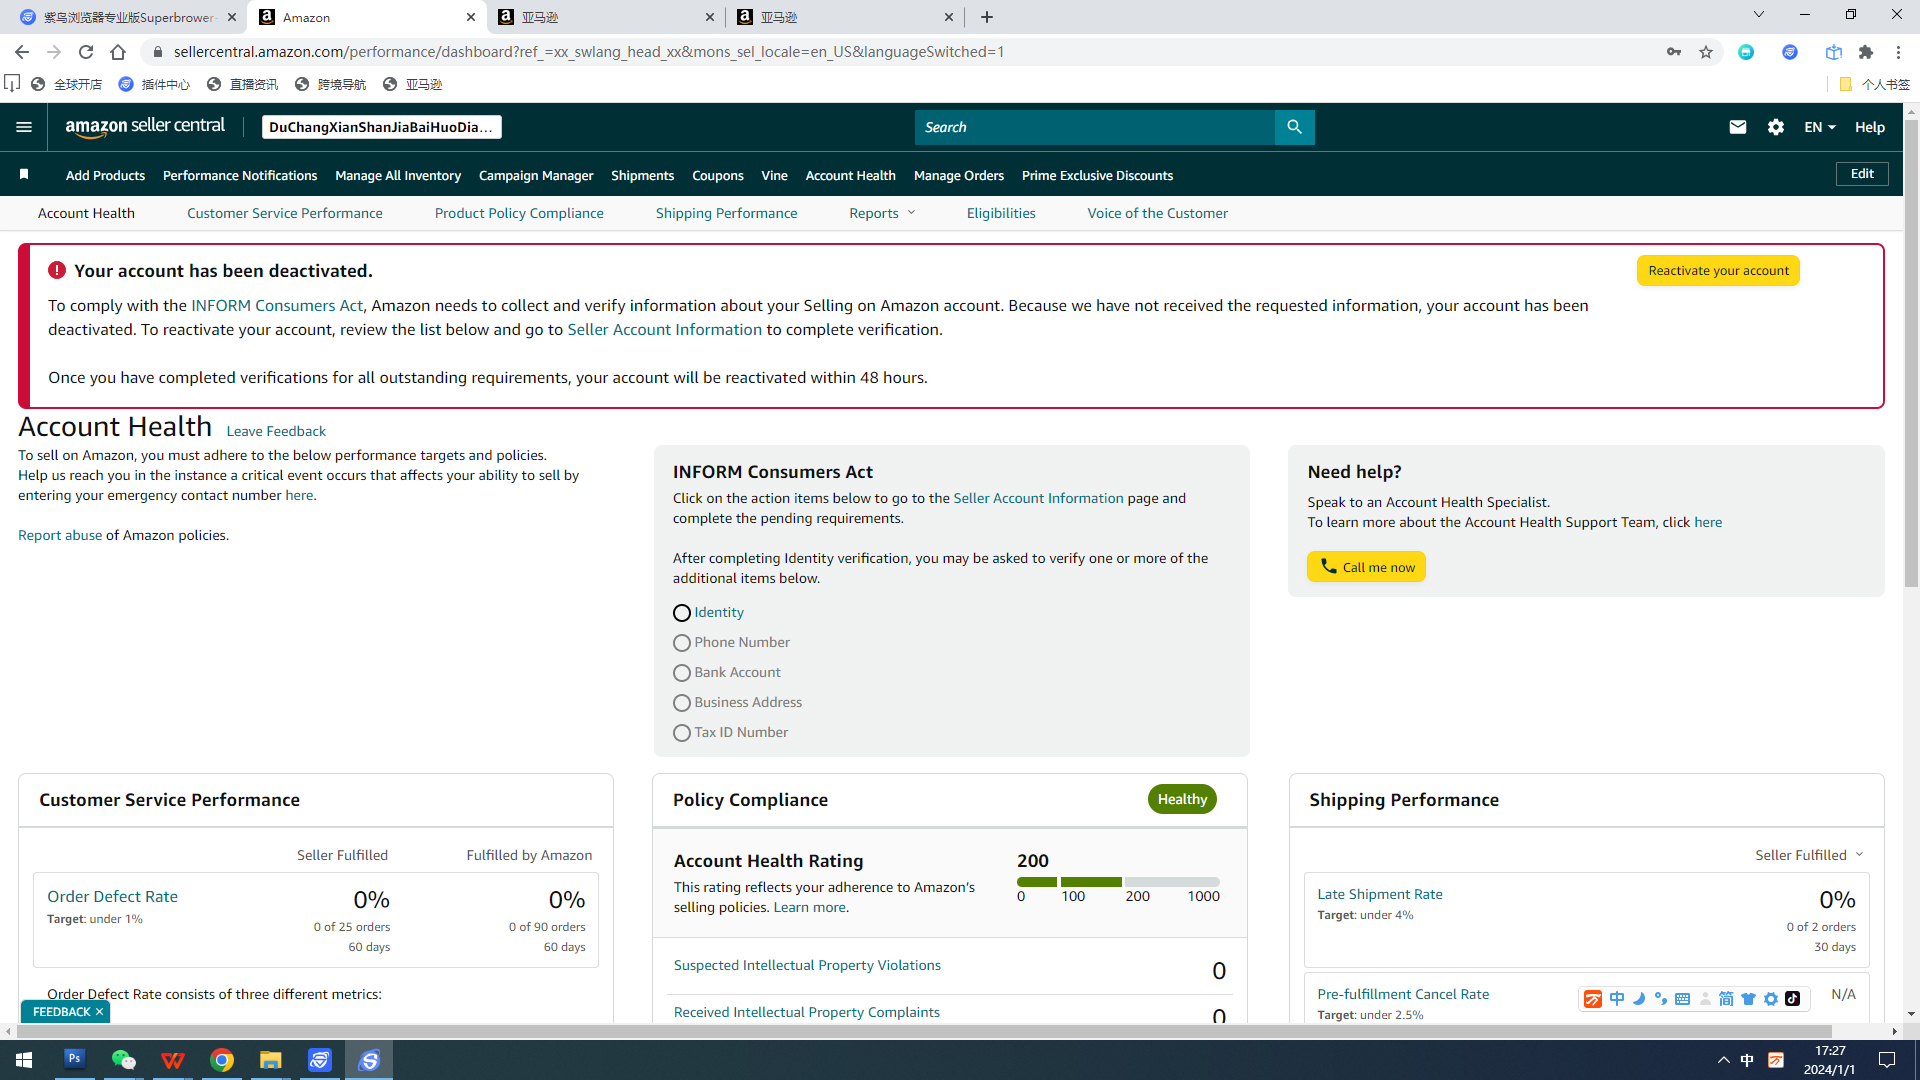Open the Eligibilities tab
The image size is (1920, 1080).
(x=1001, y=213)
